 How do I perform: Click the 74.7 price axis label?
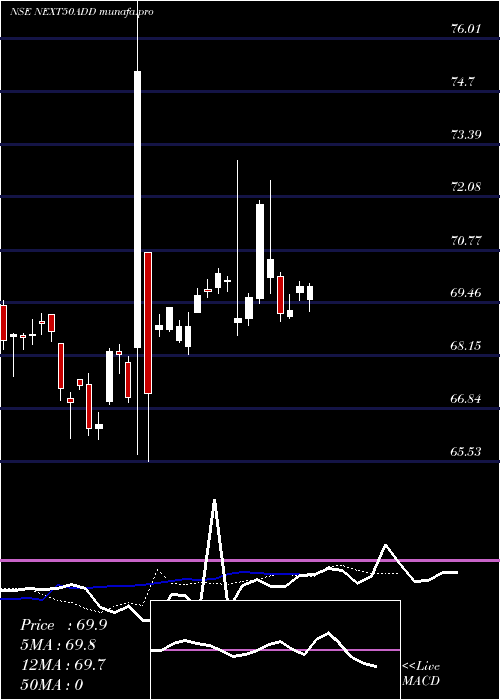pyautogui.click(x=463, y=82)
